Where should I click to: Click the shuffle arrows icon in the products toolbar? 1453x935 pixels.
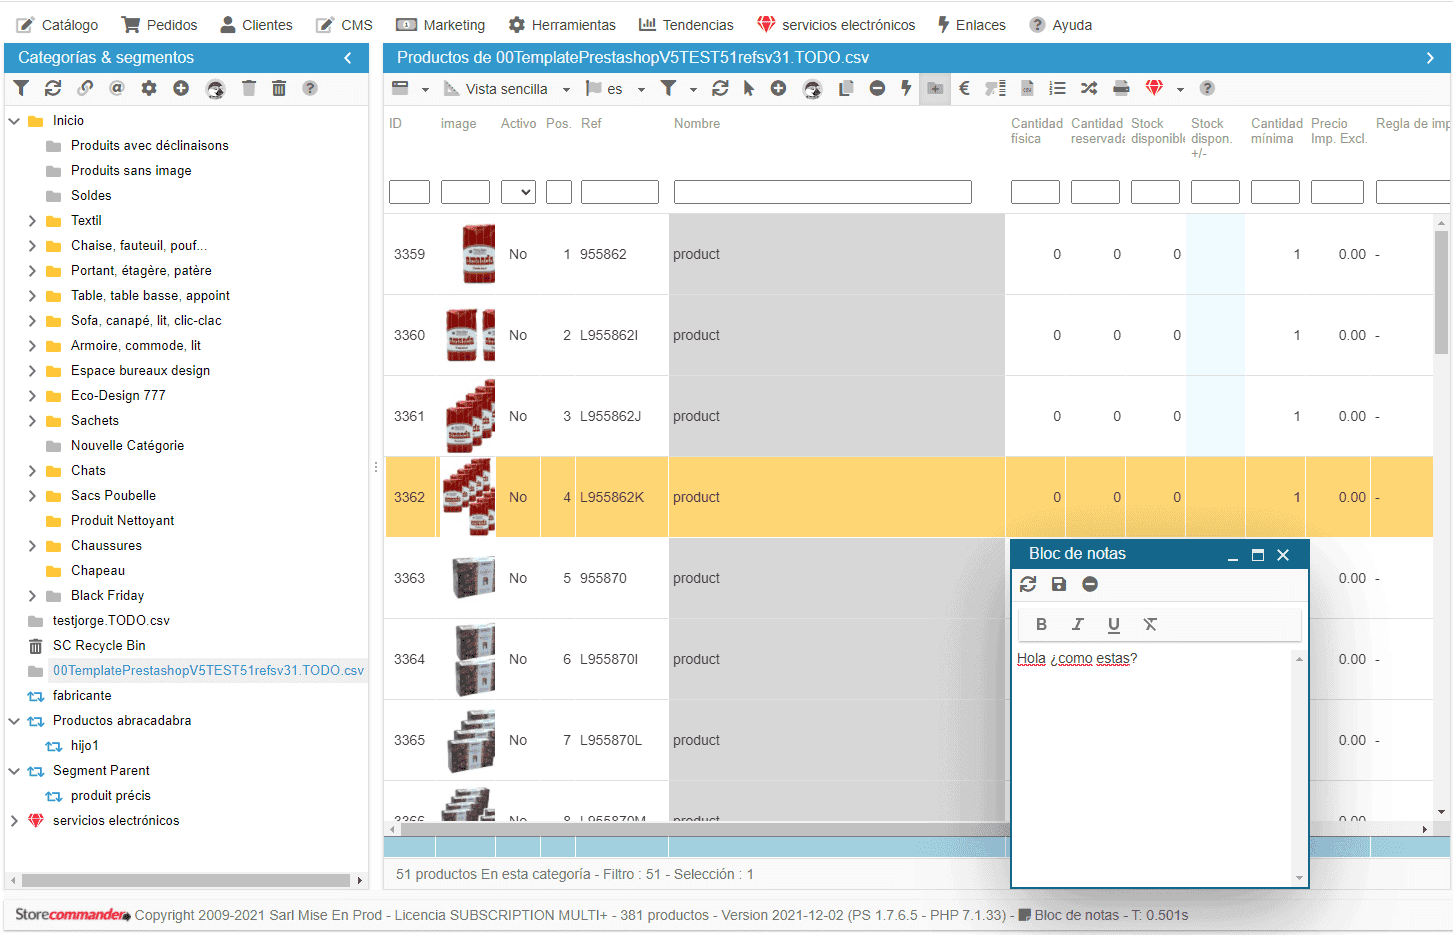click(x=1089, y=88)
